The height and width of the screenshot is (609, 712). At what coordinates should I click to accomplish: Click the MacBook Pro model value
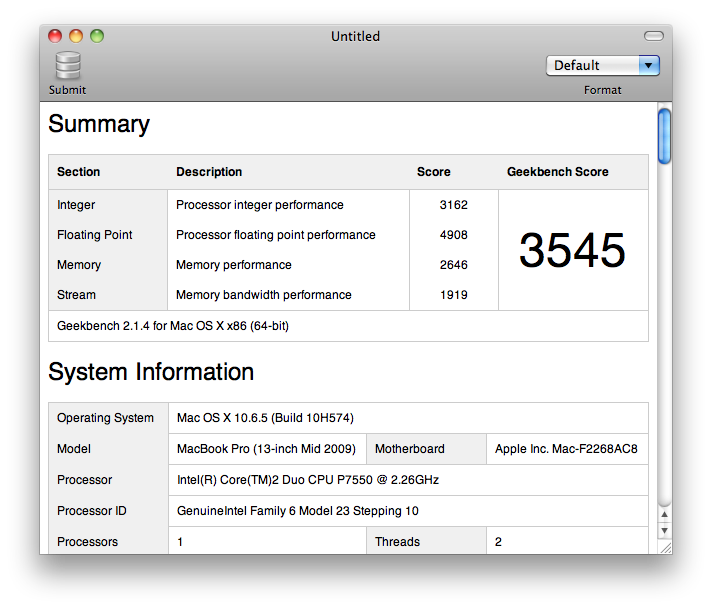267,449
